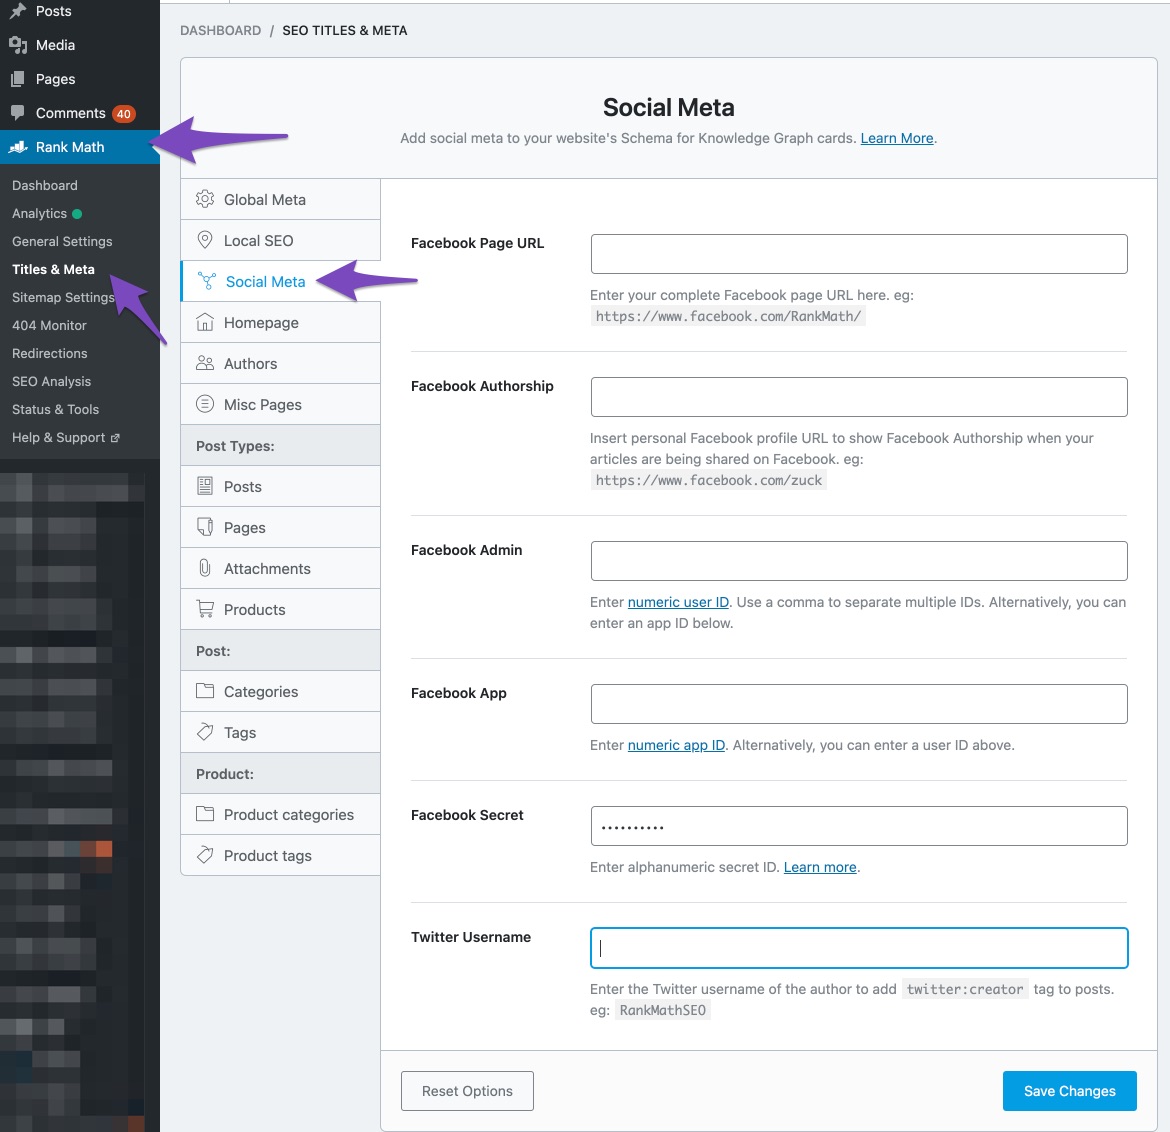
Task: Open General Settings submenu item
Action: pyautogui.click(x=62, y=241)
